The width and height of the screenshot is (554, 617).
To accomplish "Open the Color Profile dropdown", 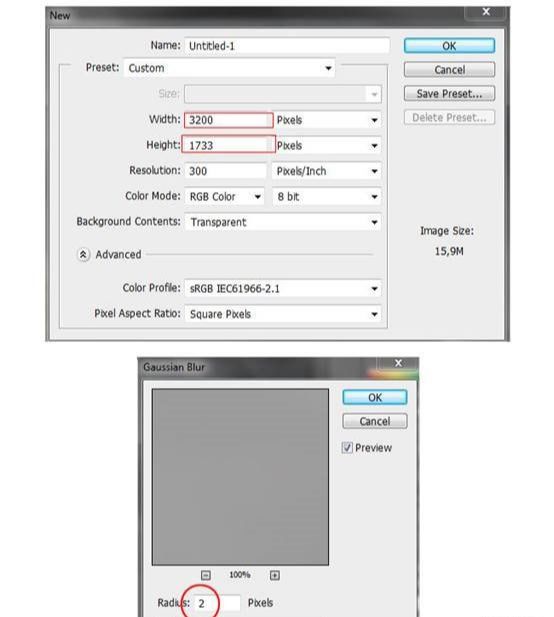I will pos(283,288).
